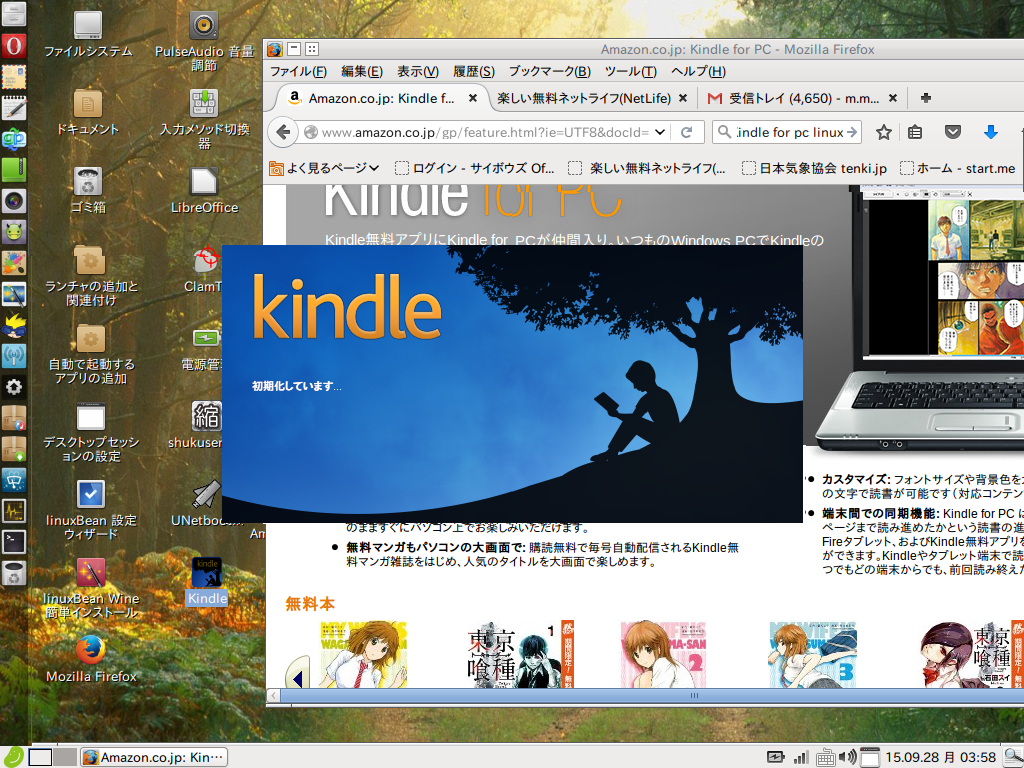The height and width of the screenshot is (768, 1024).
Task: Close the 受信トレイ Gmail tab
Action: [893, 98]
